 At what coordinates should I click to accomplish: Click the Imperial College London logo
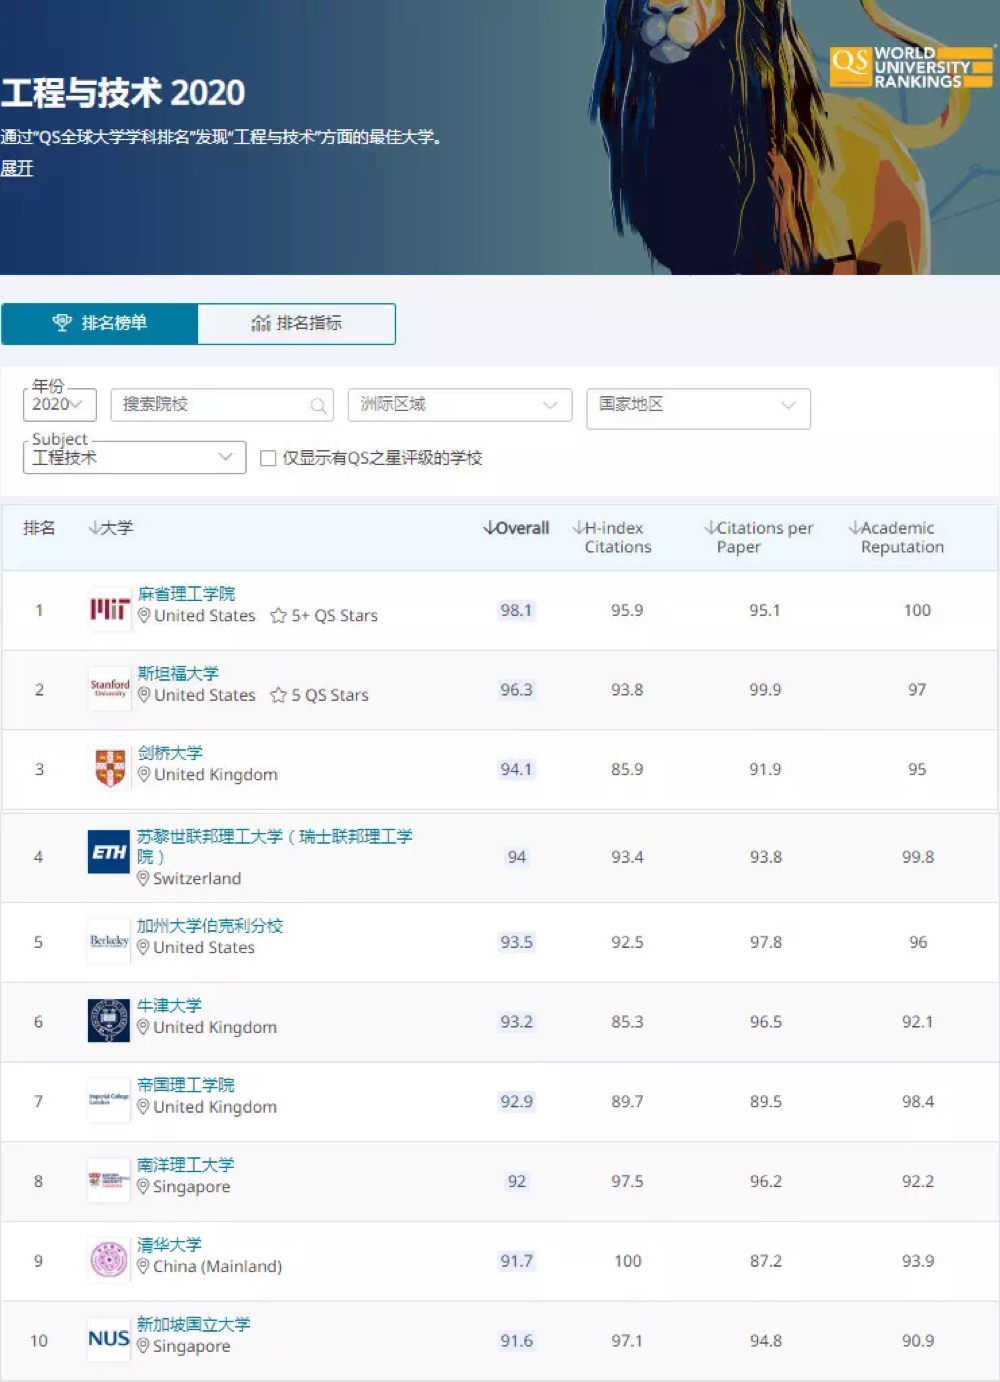(109, 1100)
